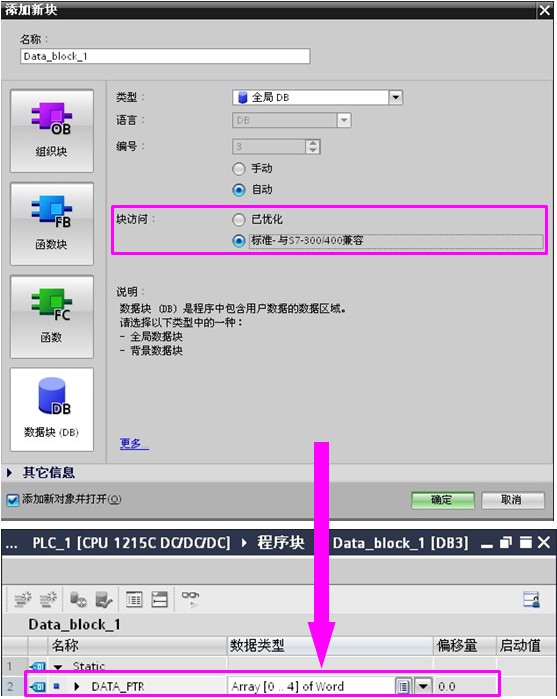Click the expanded mode table icon in toolbar
557x699 pixels.
point(134,599)
